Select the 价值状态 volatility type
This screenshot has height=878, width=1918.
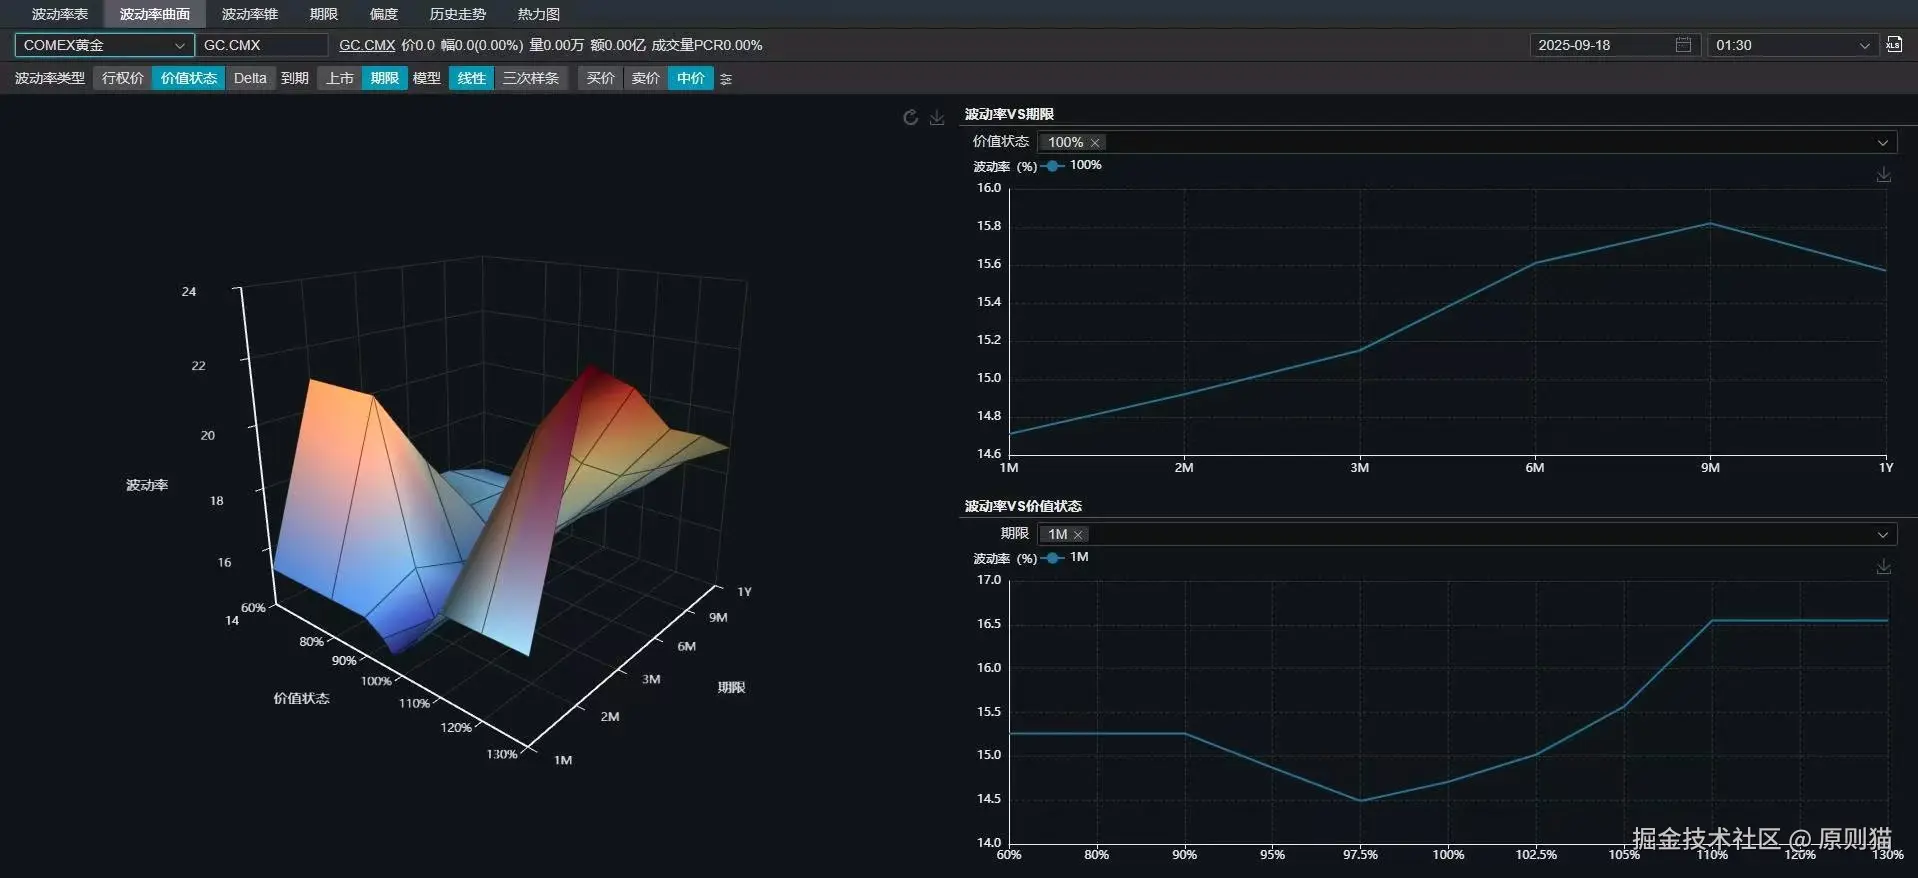[x=189, y=78]
